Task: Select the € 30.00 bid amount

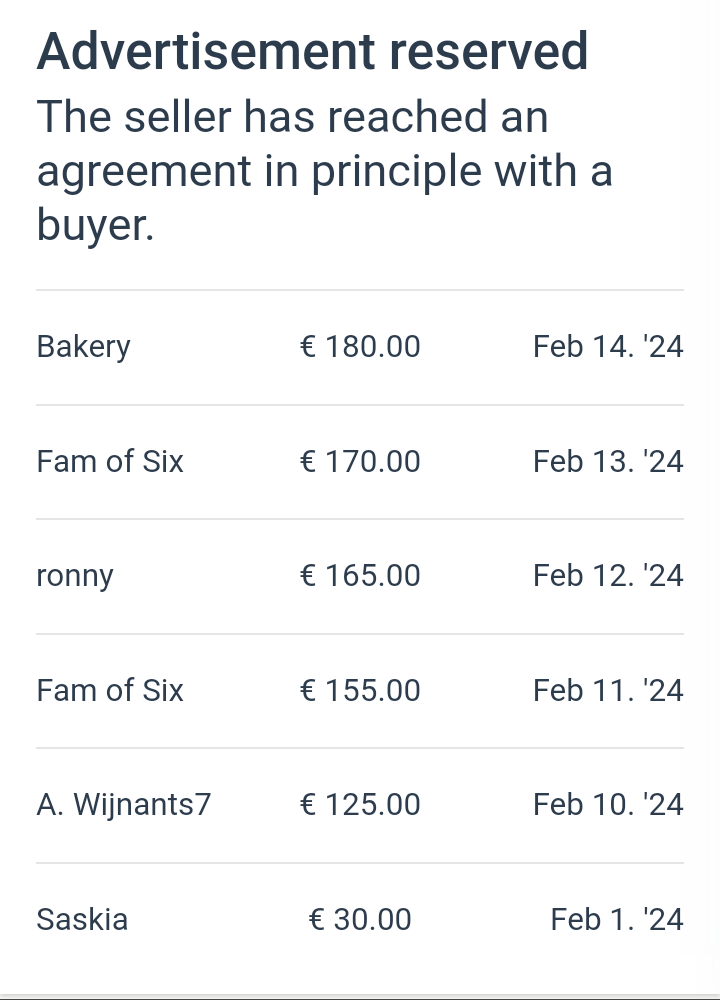Action: [360, 920]
